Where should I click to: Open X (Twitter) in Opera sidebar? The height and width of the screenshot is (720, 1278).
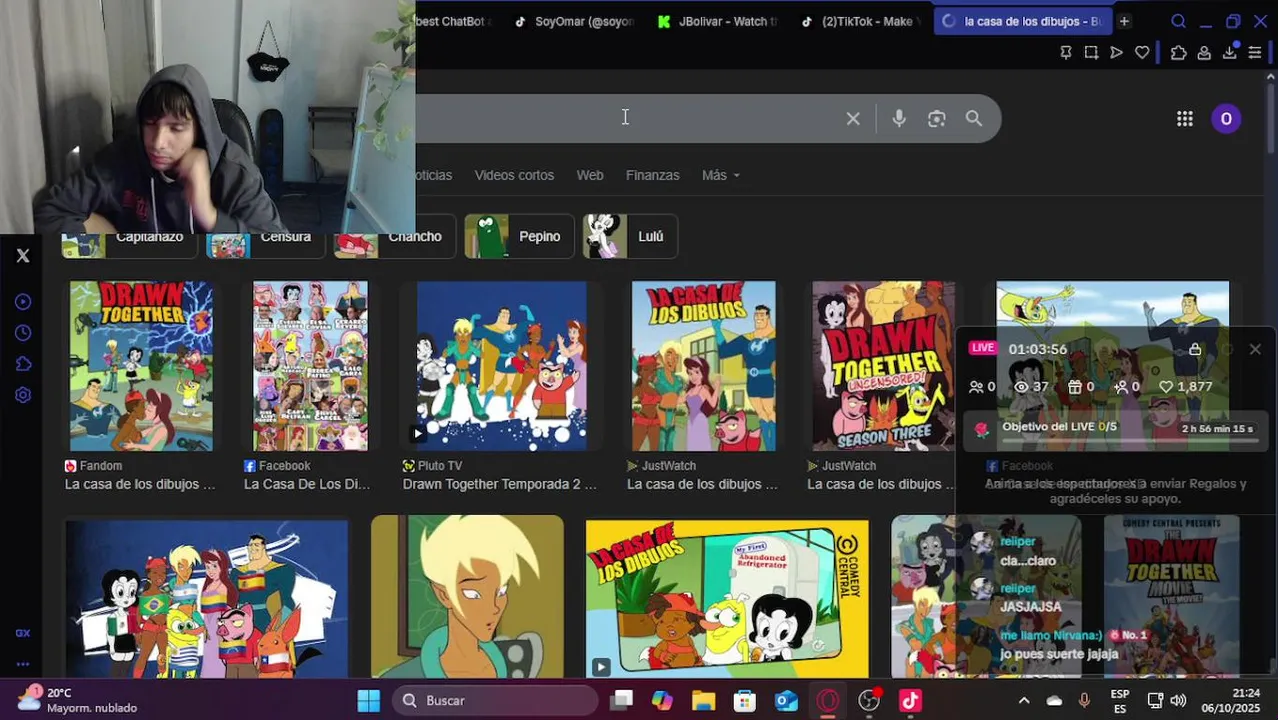click(23, 256)
